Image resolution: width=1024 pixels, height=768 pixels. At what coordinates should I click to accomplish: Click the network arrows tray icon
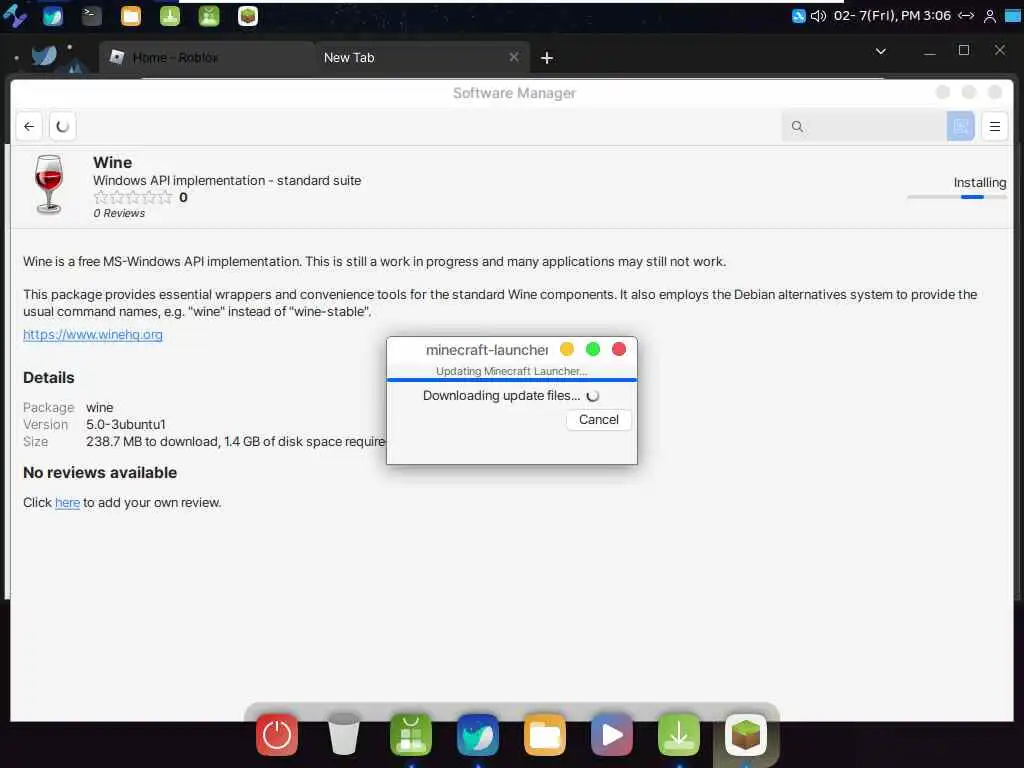[966, 16]
